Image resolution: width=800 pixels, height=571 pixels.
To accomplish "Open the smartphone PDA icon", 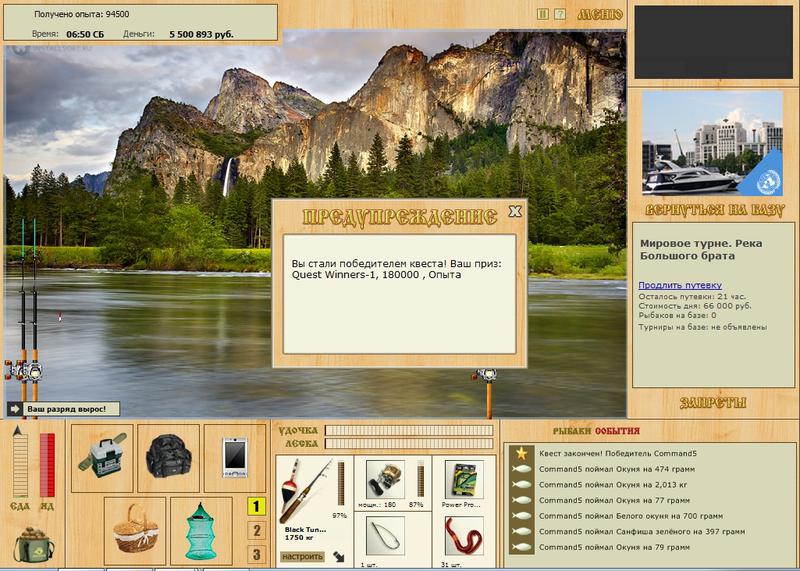I will [x=235, y=458].
